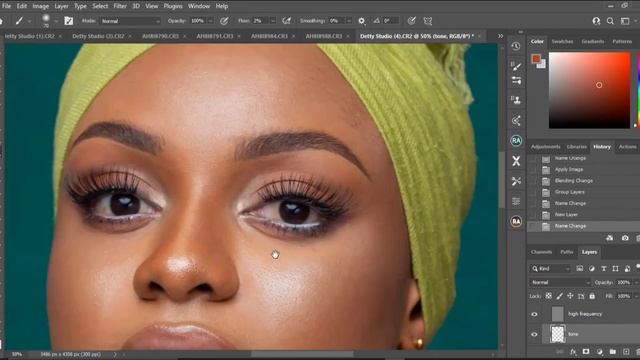The image size is (640, 360).
Task: Filter layers by smart objects icon
Action: (x=627, y=269)
